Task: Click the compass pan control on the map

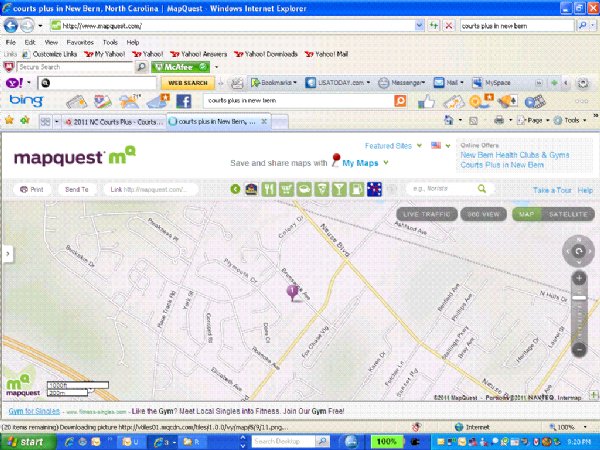Action: 578,248
